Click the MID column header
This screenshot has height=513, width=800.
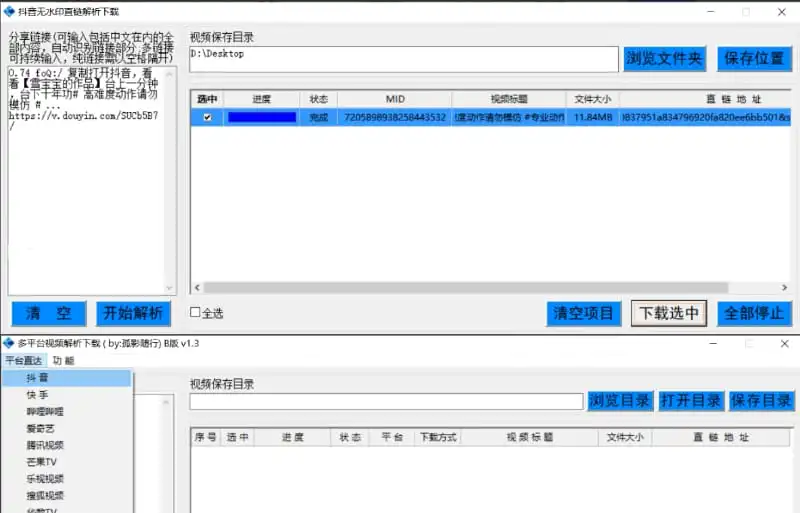click(394, 100)
